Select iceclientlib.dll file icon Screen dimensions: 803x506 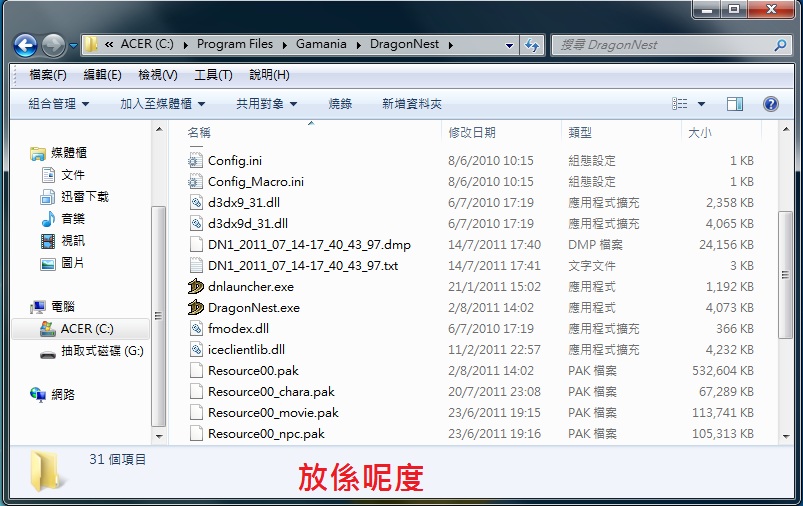tap(196, 350)
